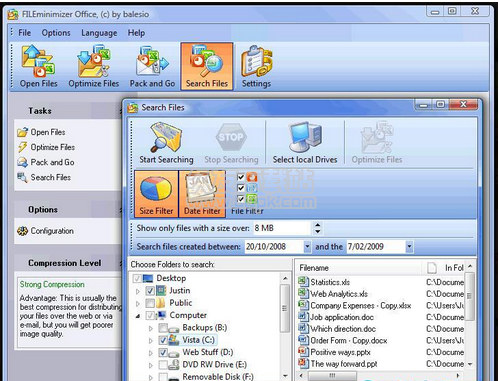The height and width of the screenshot is (381, 499).
Task: Click Open Files task in Tasks panel
Action: tap(41, 132)
